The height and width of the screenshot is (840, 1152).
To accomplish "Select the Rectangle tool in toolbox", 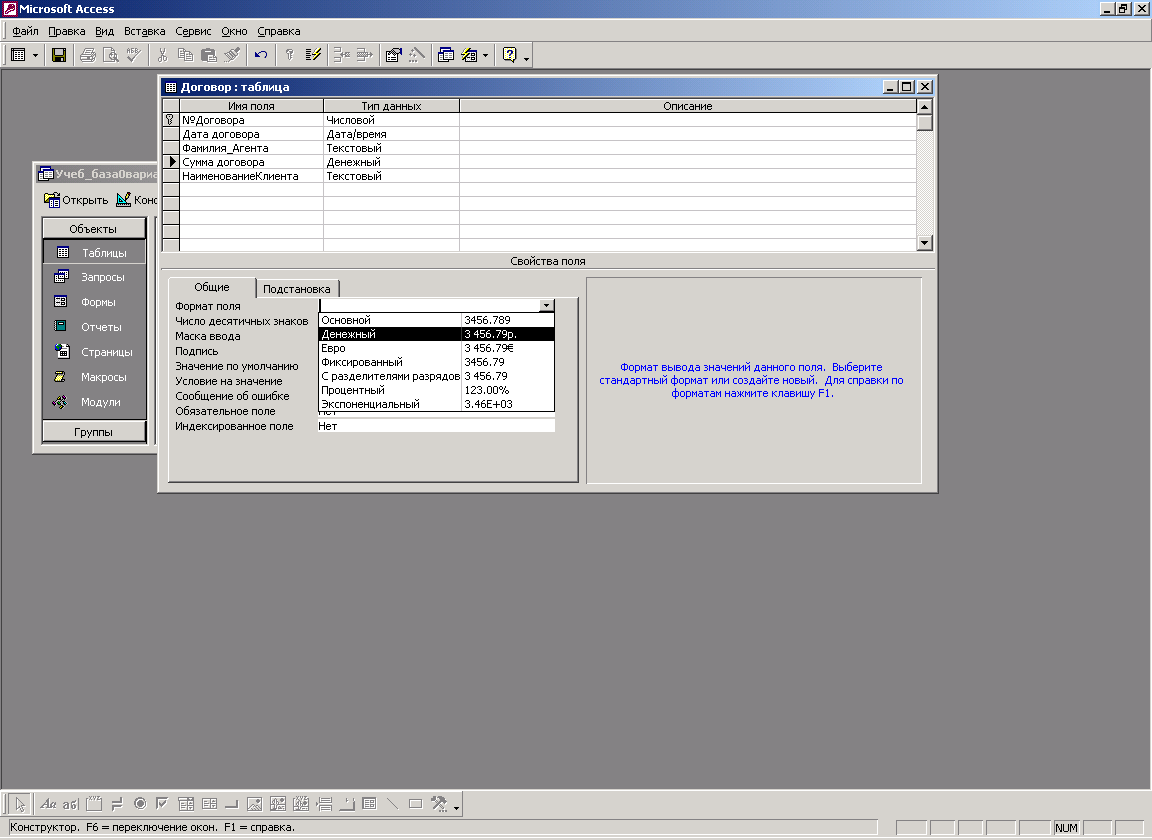I will click(415, 804).
